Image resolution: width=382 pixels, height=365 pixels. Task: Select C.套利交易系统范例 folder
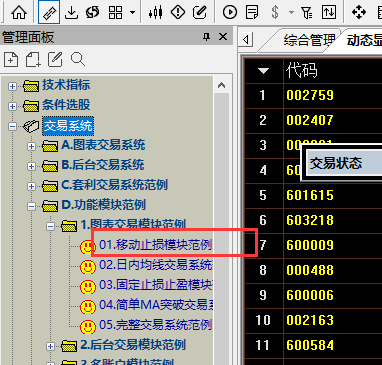115,185
